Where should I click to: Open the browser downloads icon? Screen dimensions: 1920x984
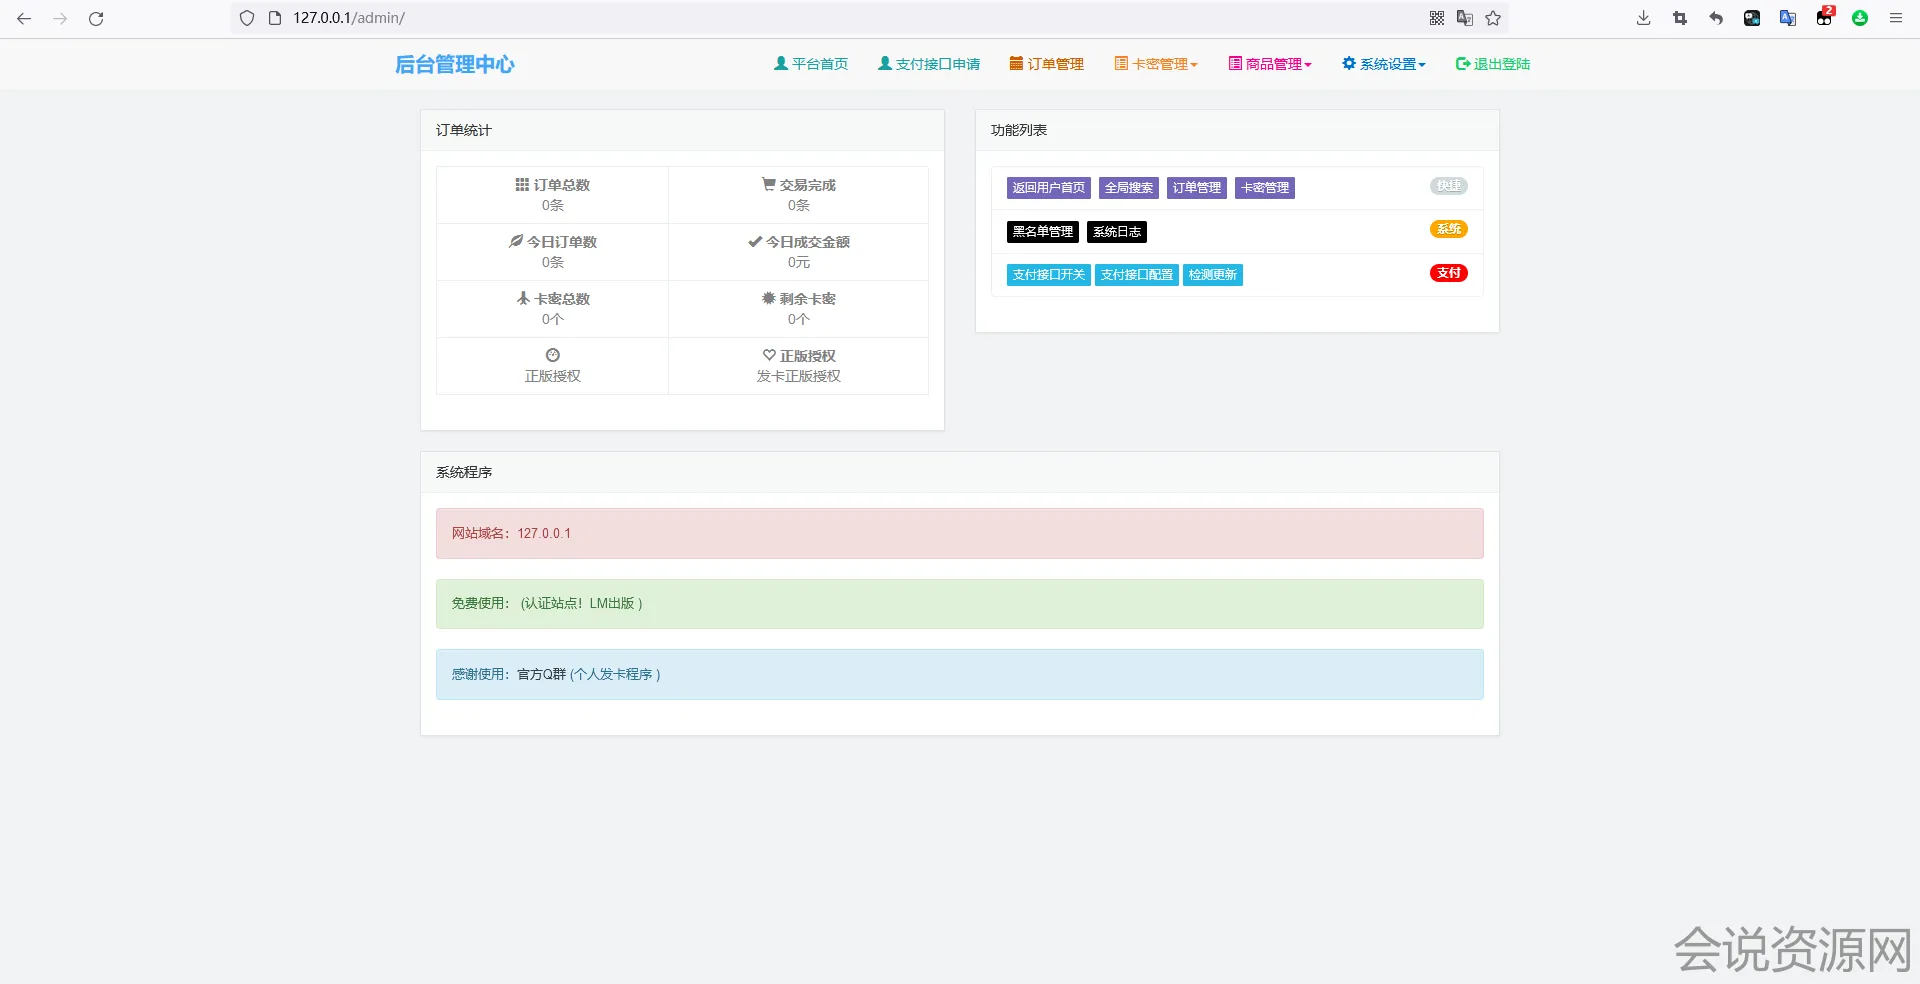(1643, 18)
